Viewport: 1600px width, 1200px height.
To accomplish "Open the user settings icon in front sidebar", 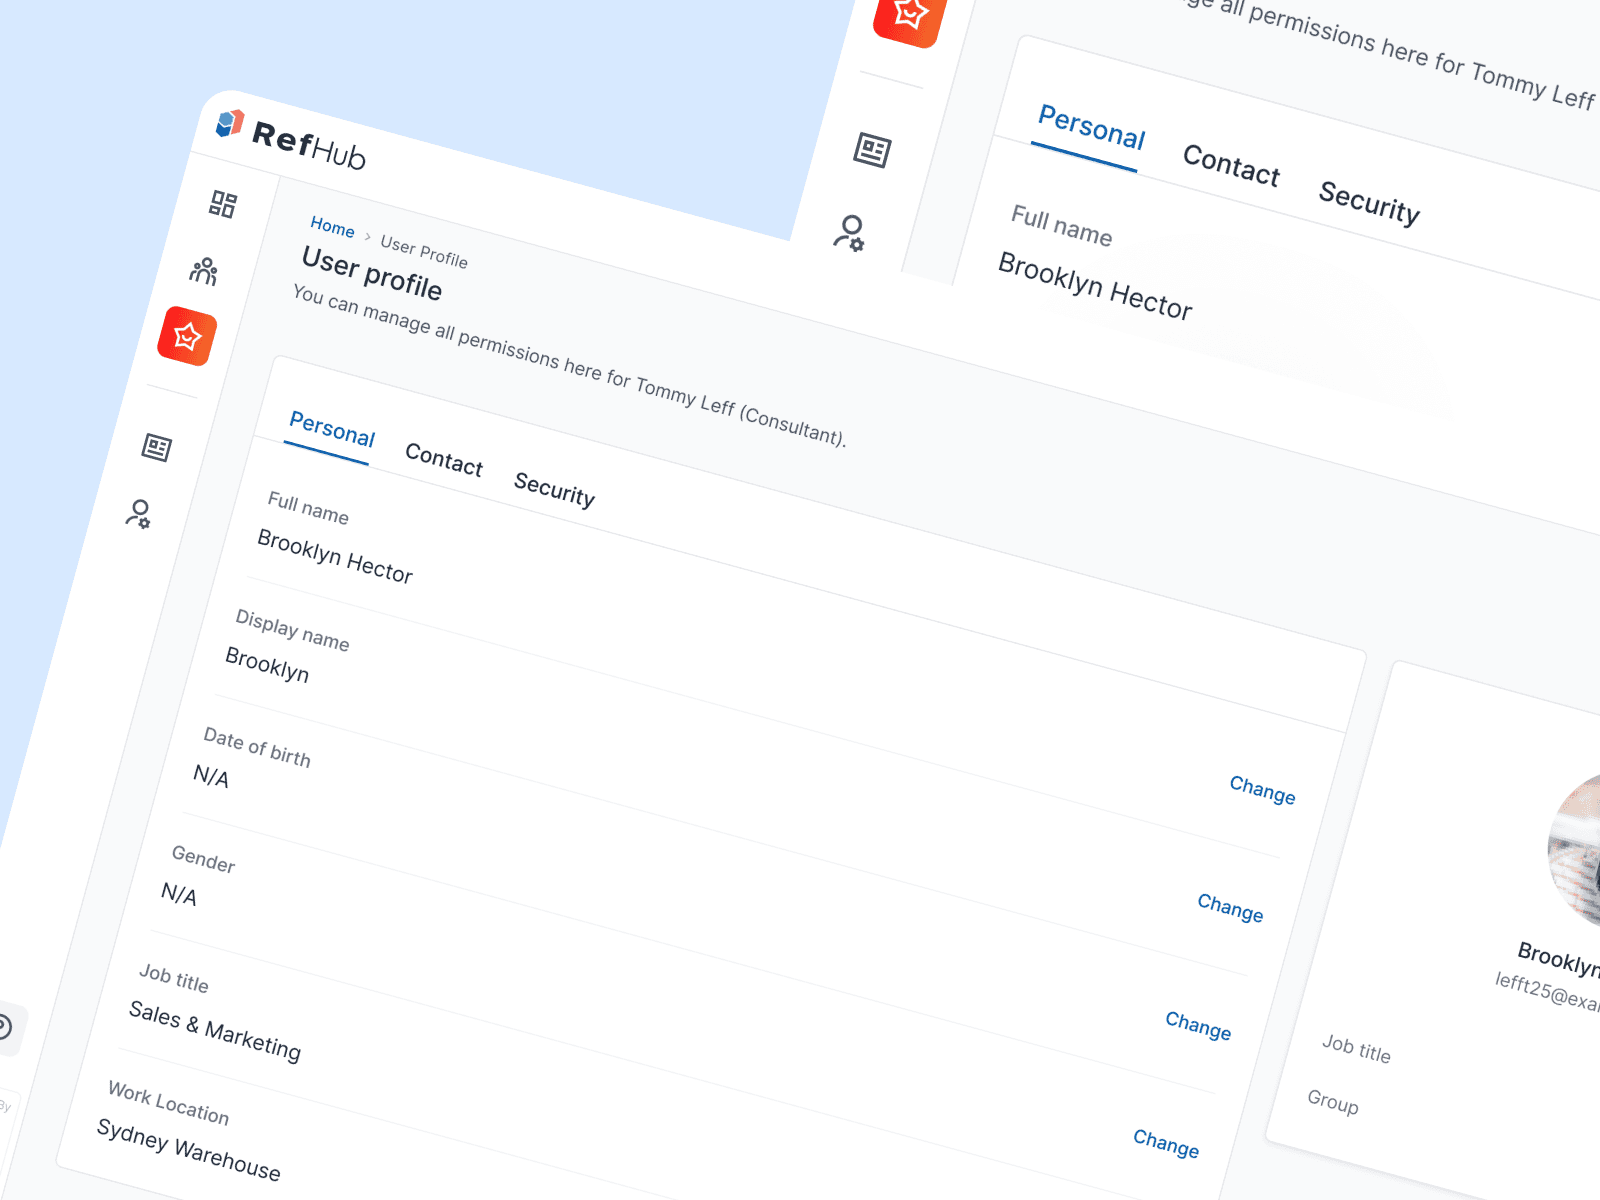I will click(139, 514).
